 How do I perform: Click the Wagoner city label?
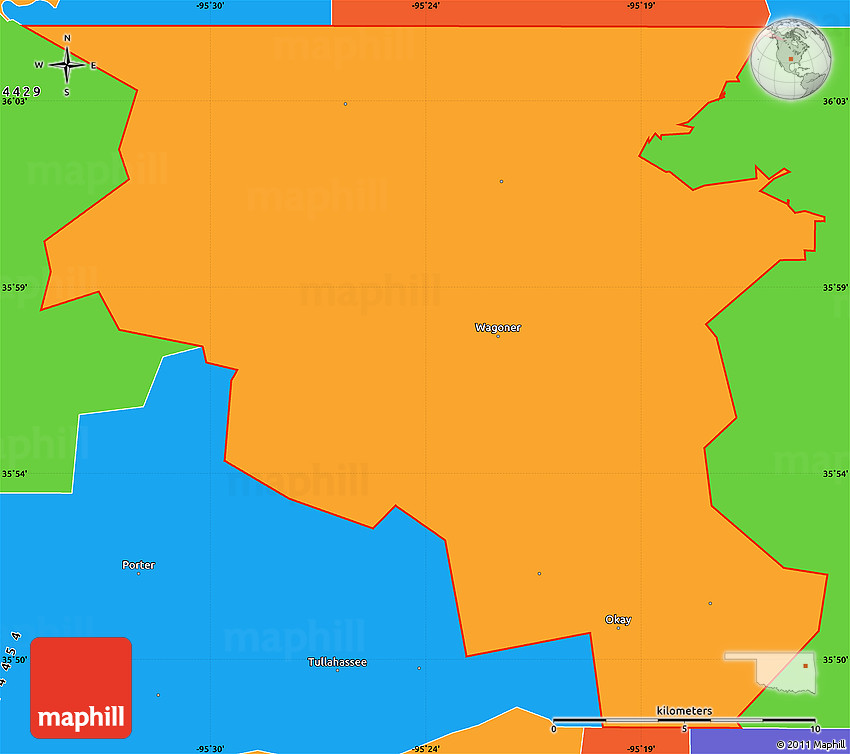click(x=497, y=327)
